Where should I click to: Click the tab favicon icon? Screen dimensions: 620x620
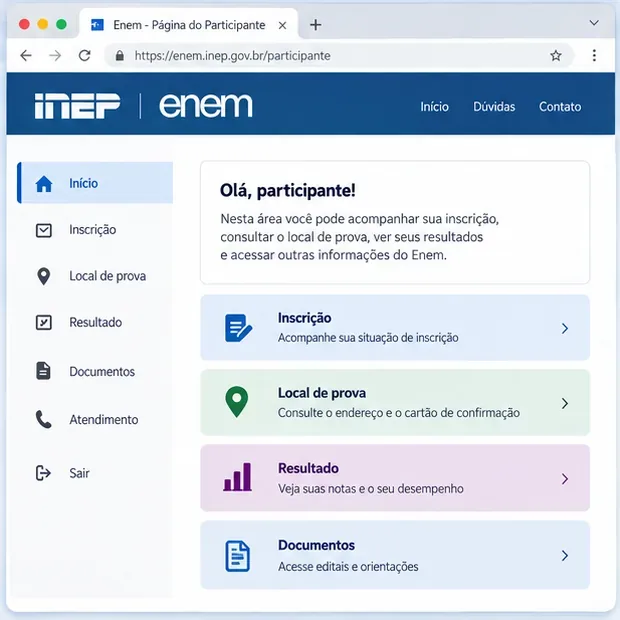click(97, 25)
